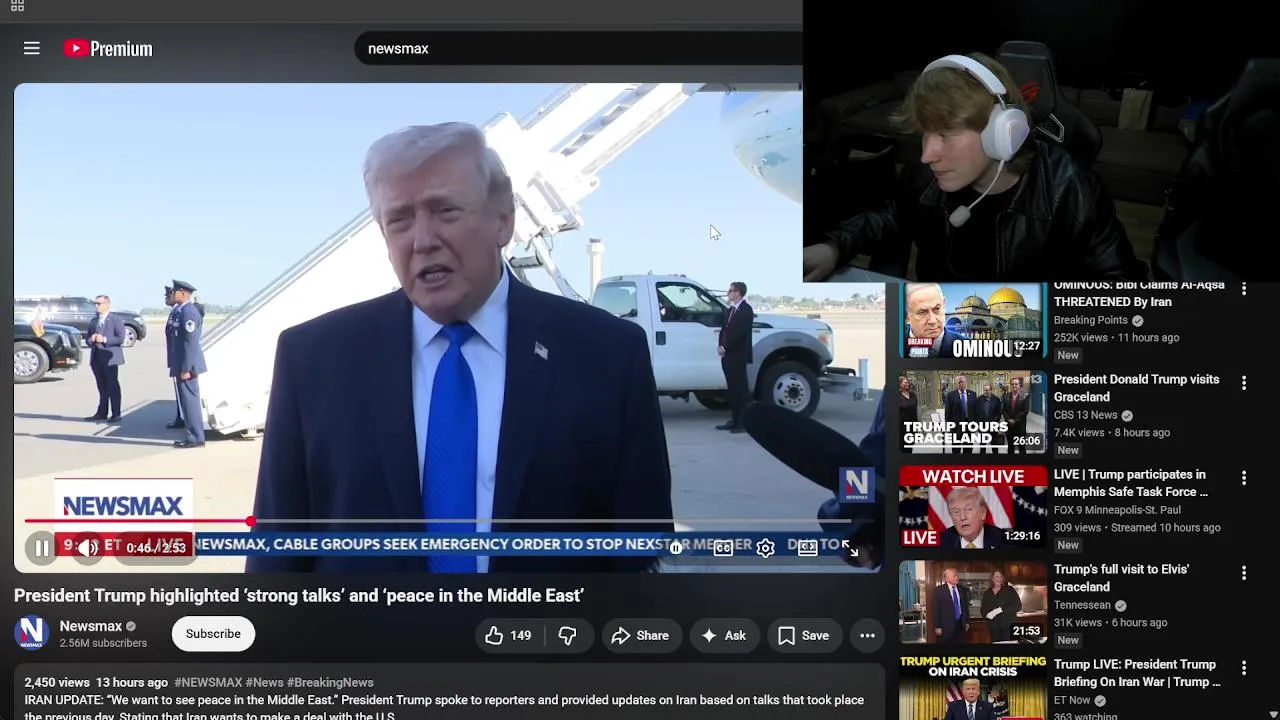
Task: Like the video with 149 likes
Action: [508, 635]
